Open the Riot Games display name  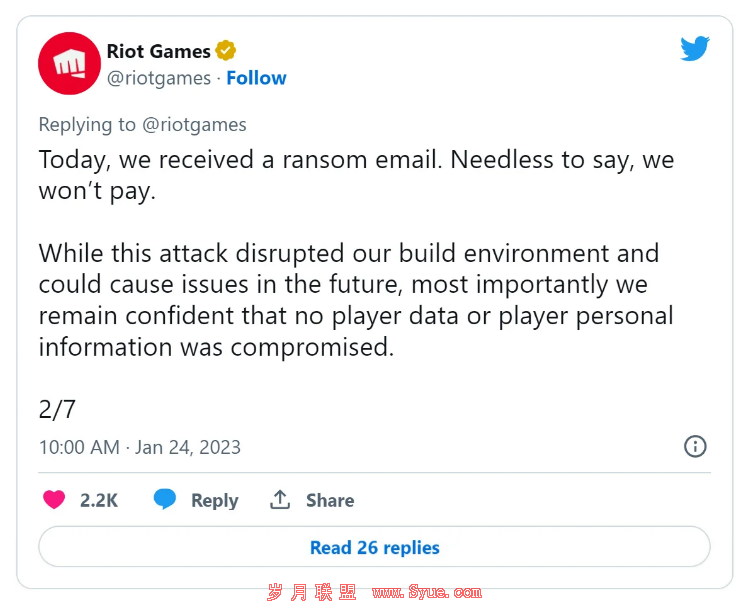(x=159, y=51)
